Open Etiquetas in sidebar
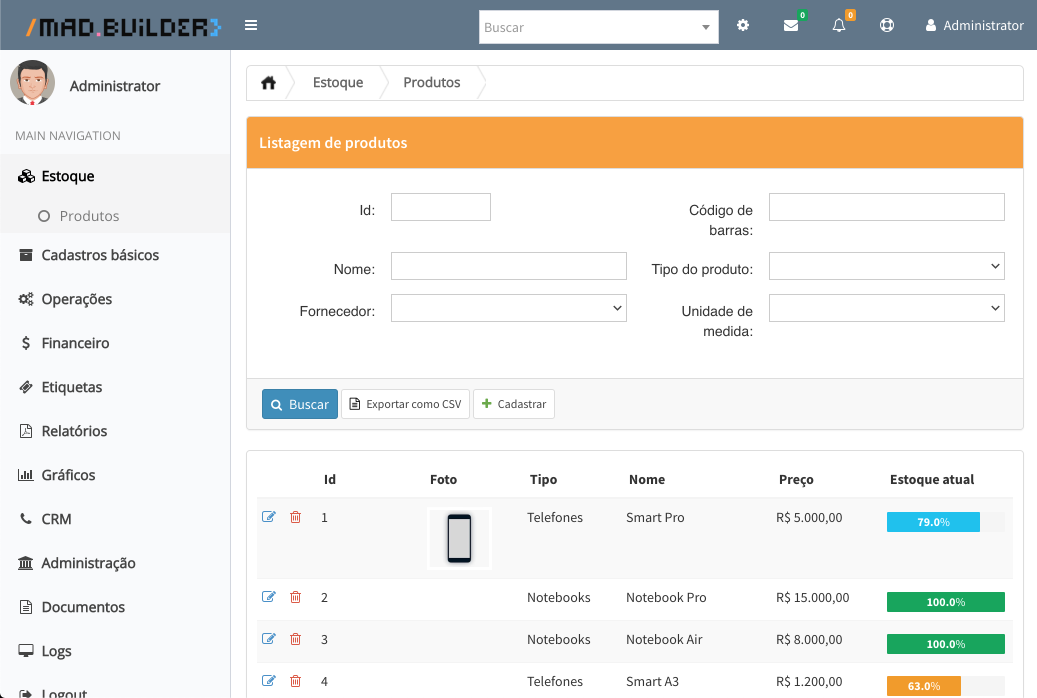1037x698 pixels. (x=115, y=387)
